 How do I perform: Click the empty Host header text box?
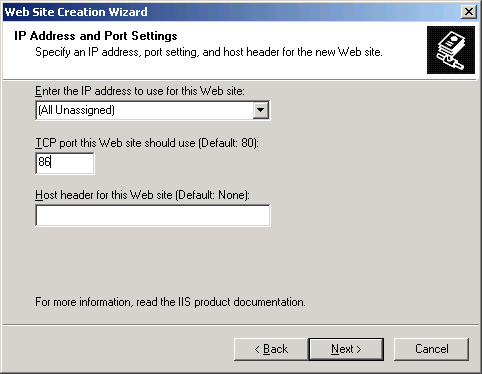coord(153,215)
